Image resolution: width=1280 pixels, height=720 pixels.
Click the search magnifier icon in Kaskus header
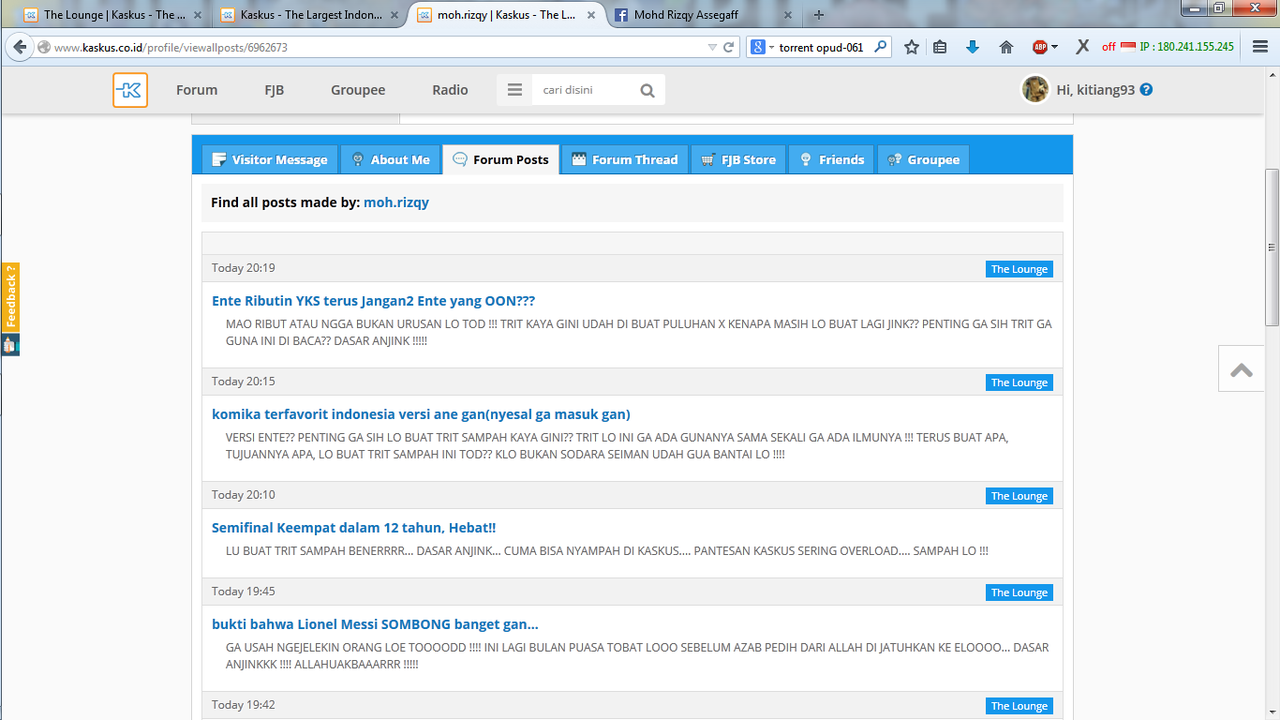pyautogui.click(x=648, y=90)
